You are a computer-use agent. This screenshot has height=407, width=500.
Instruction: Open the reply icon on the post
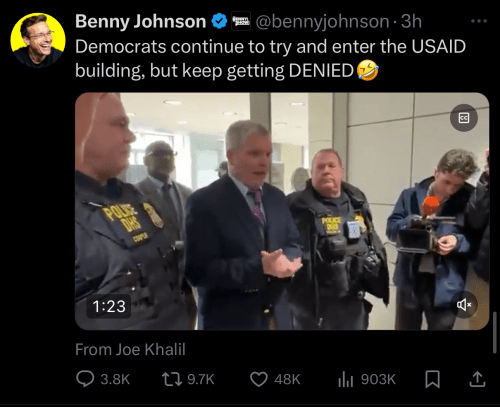point(85,379)
